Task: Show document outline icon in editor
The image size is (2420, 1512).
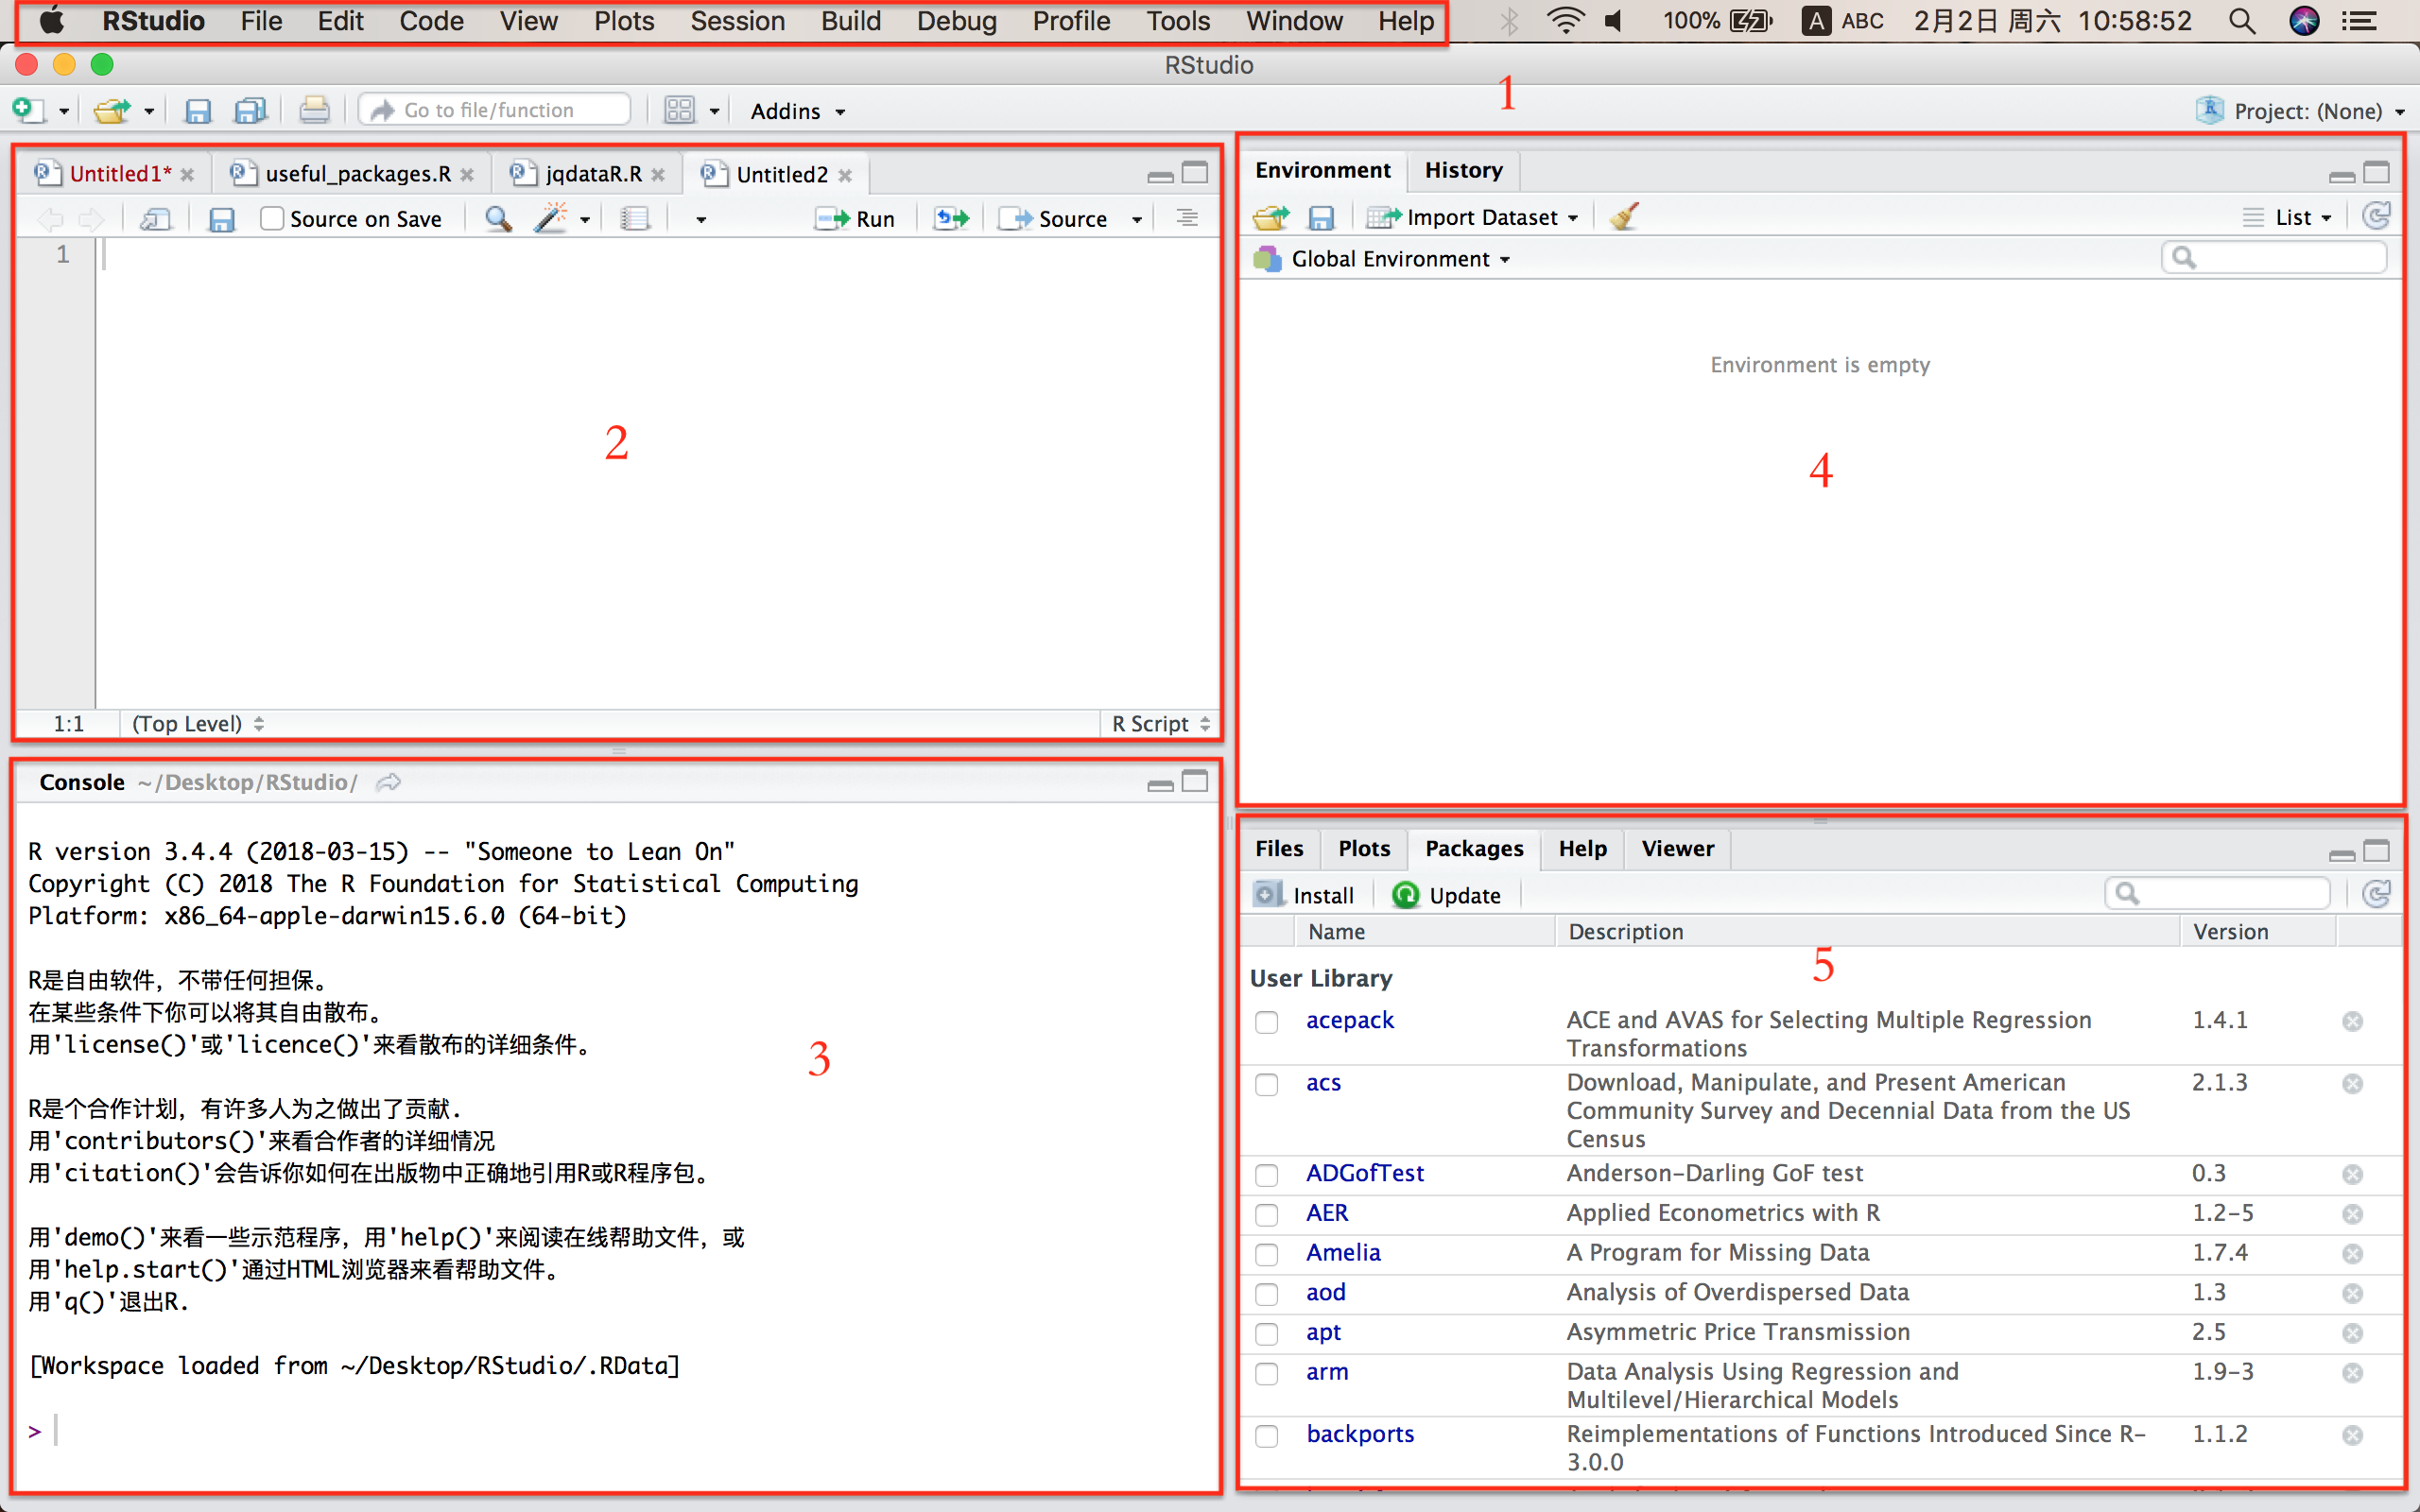Action: [x=1187, y=218]
